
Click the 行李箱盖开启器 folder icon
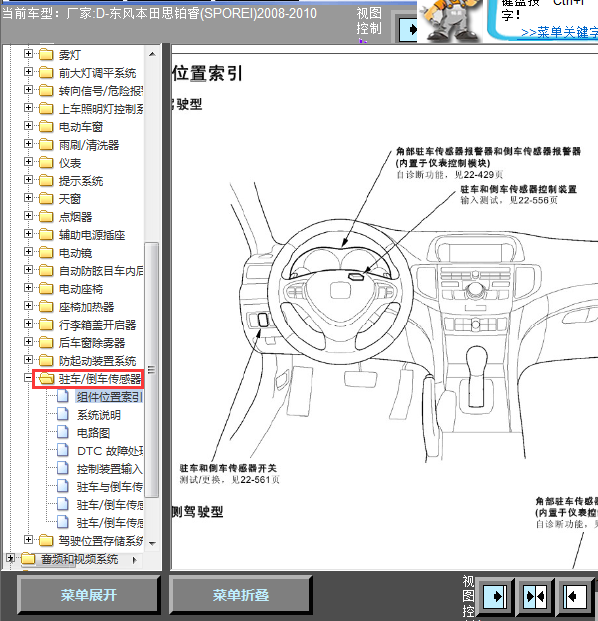point(46,324)
